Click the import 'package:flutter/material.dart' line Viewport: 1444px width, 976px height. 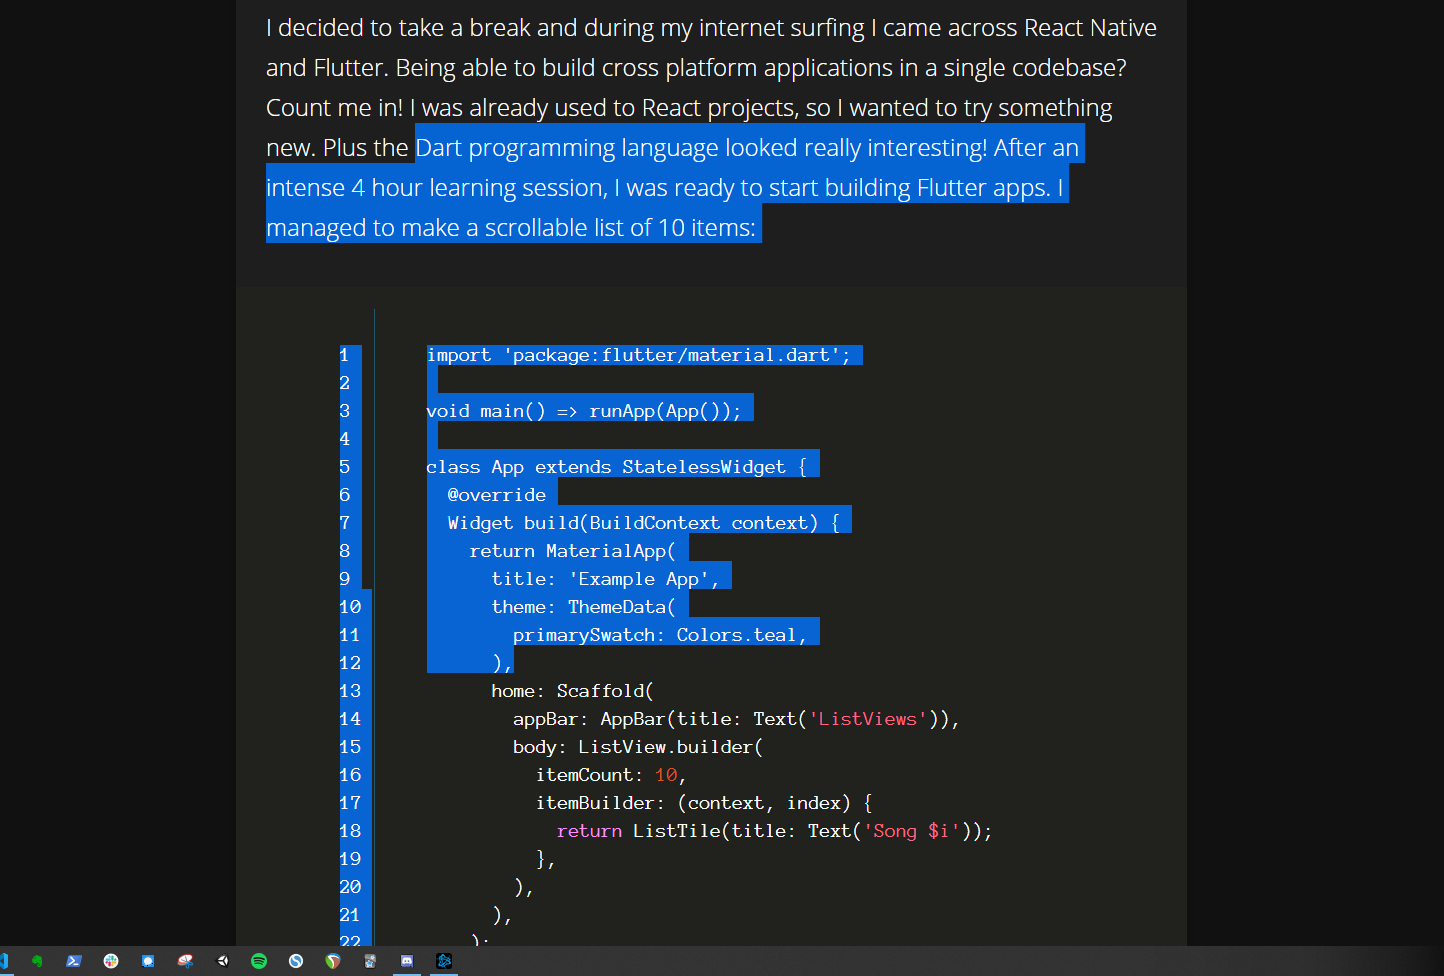tap(638, 355)
